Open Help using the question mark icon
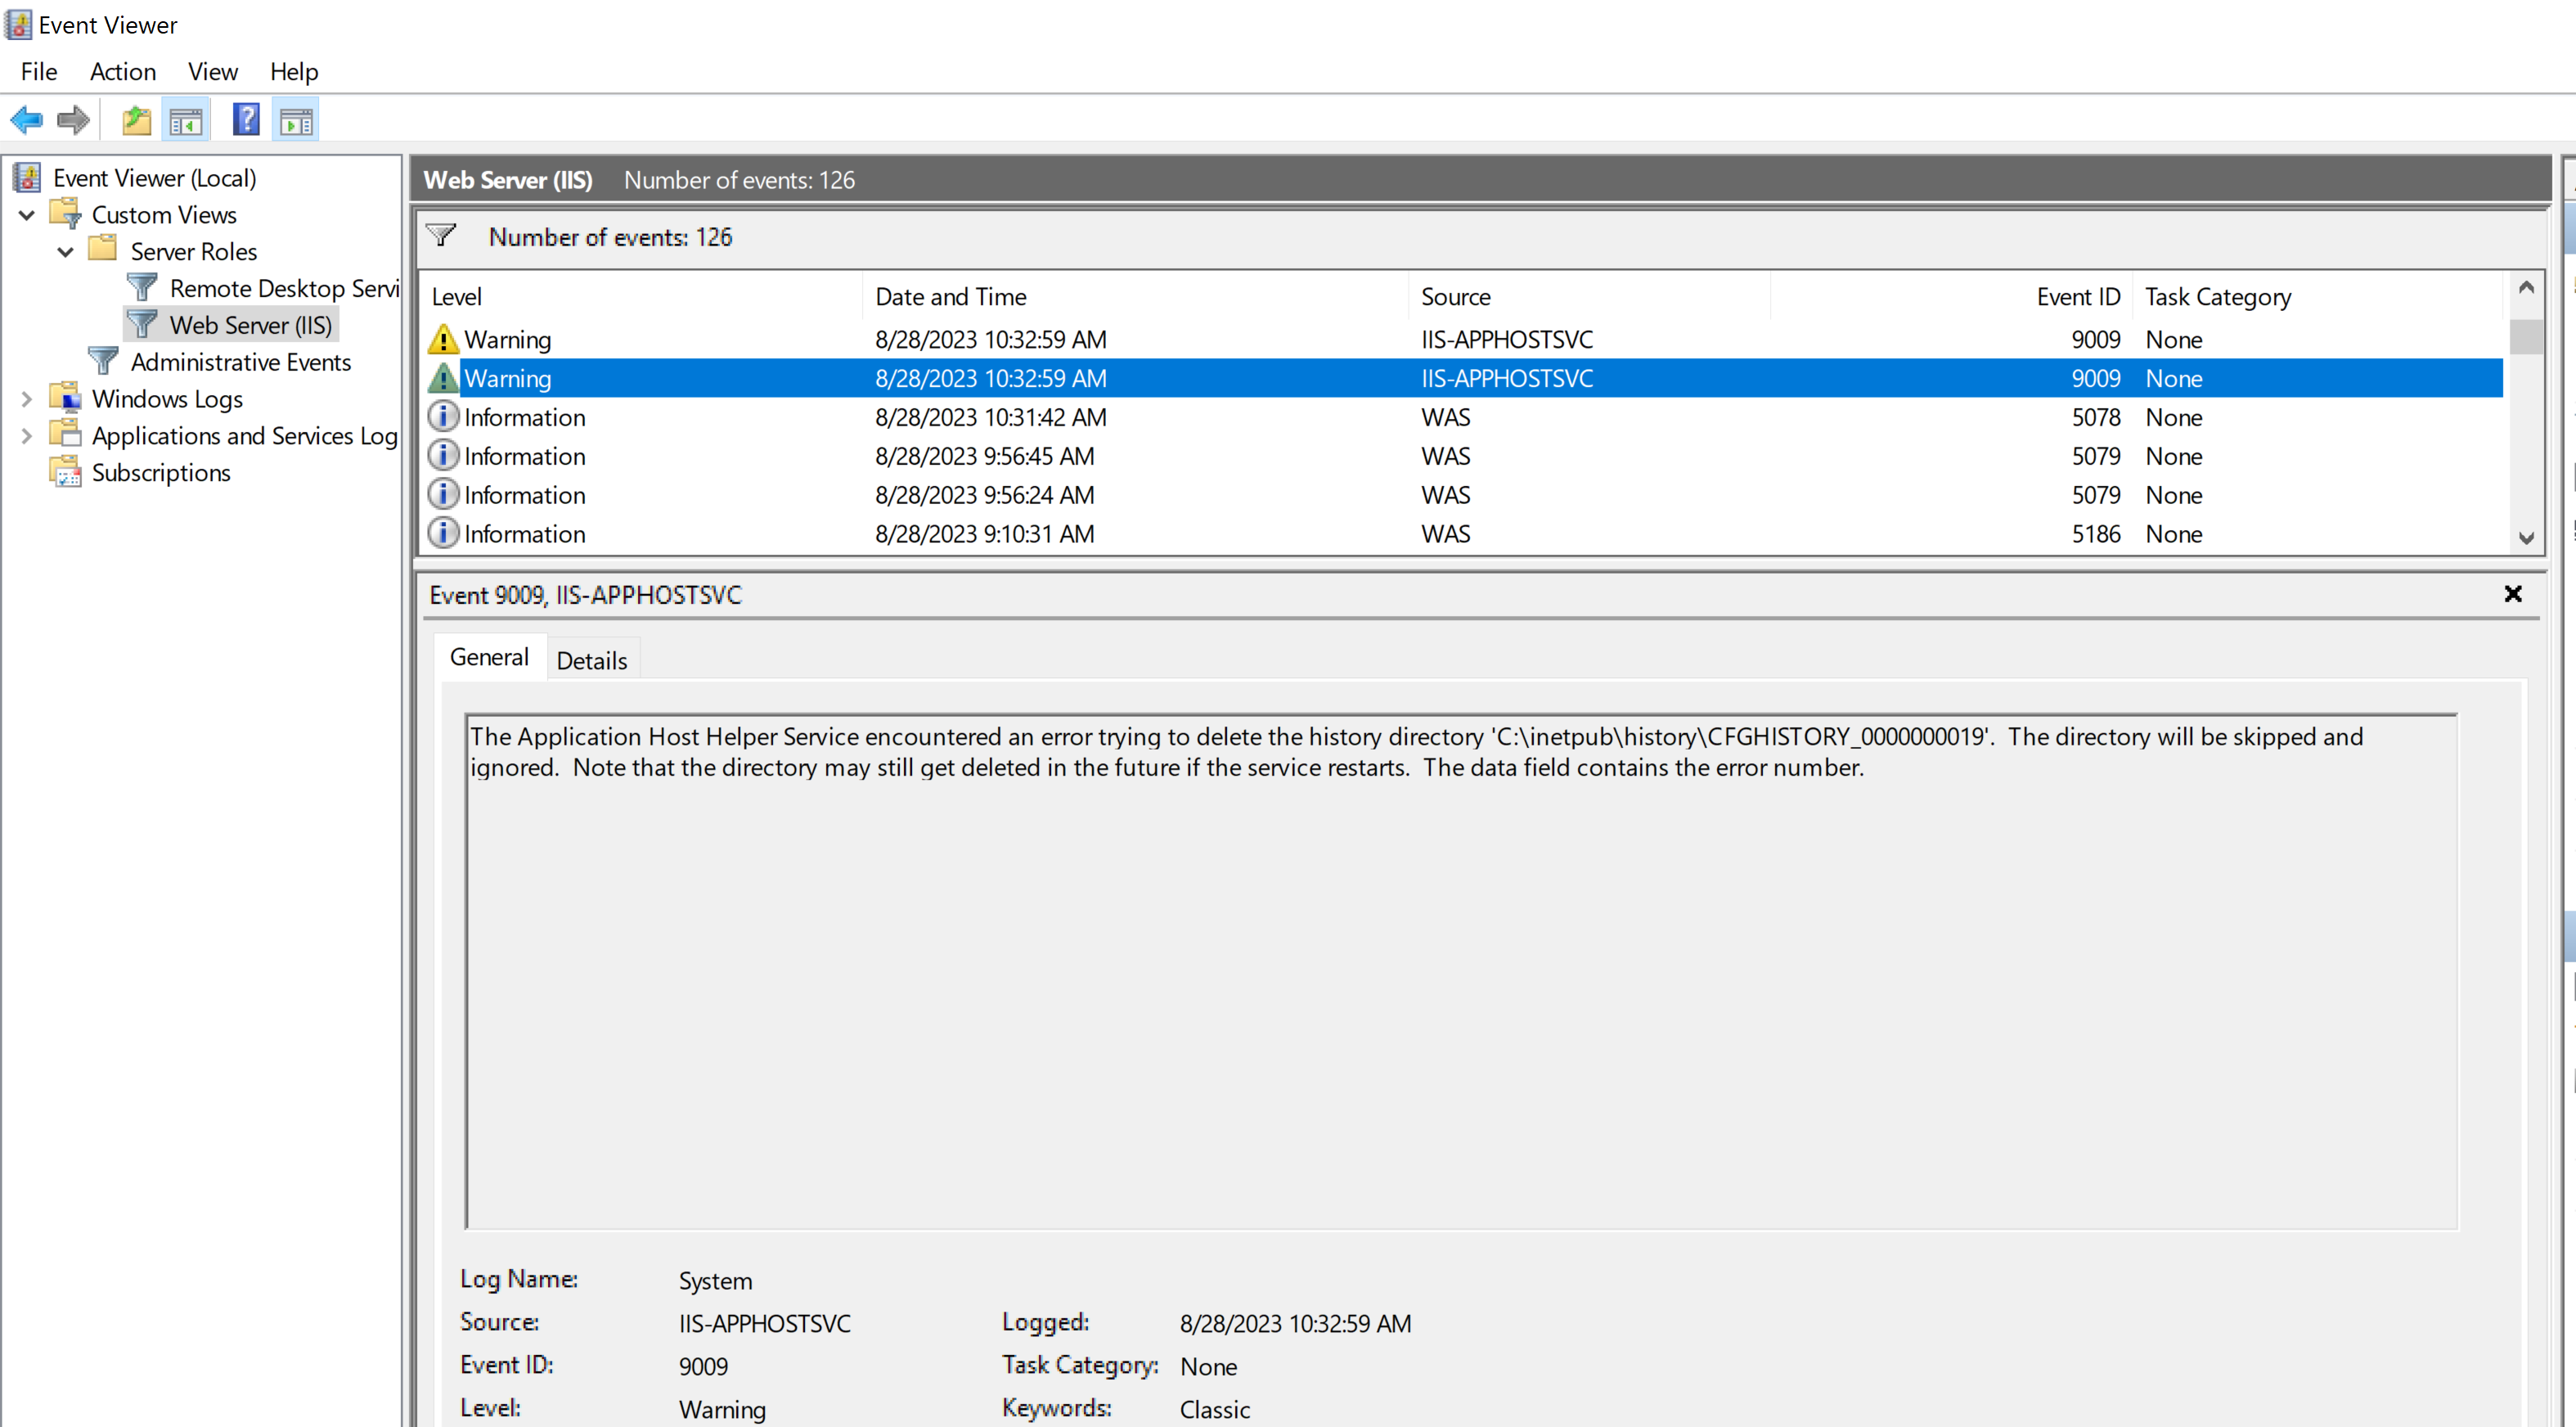The height and width of the screenshot is (1427, 2576). 245,119
